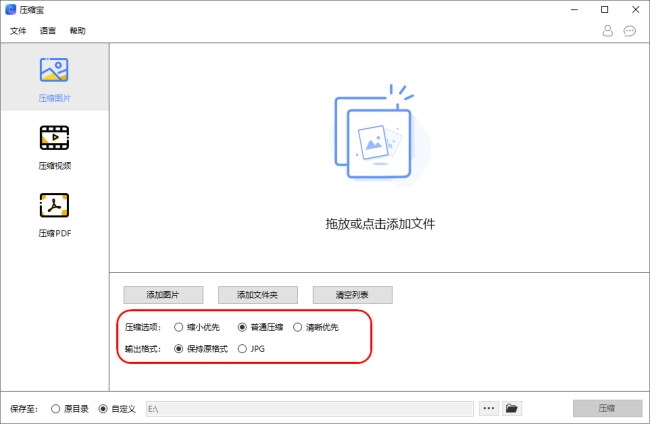Image resolution: width=650 pixels, height=424 pixels.
Task: Save to 原目录 original directory
Action: click(x=55, y=408)
